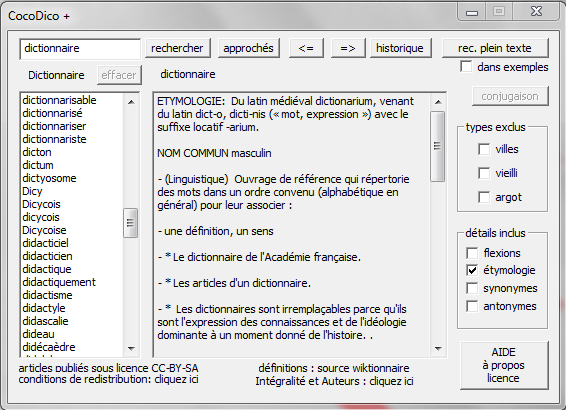566x410 pixels.
Task: Click the conjugaison button
Action: [510, 96]
